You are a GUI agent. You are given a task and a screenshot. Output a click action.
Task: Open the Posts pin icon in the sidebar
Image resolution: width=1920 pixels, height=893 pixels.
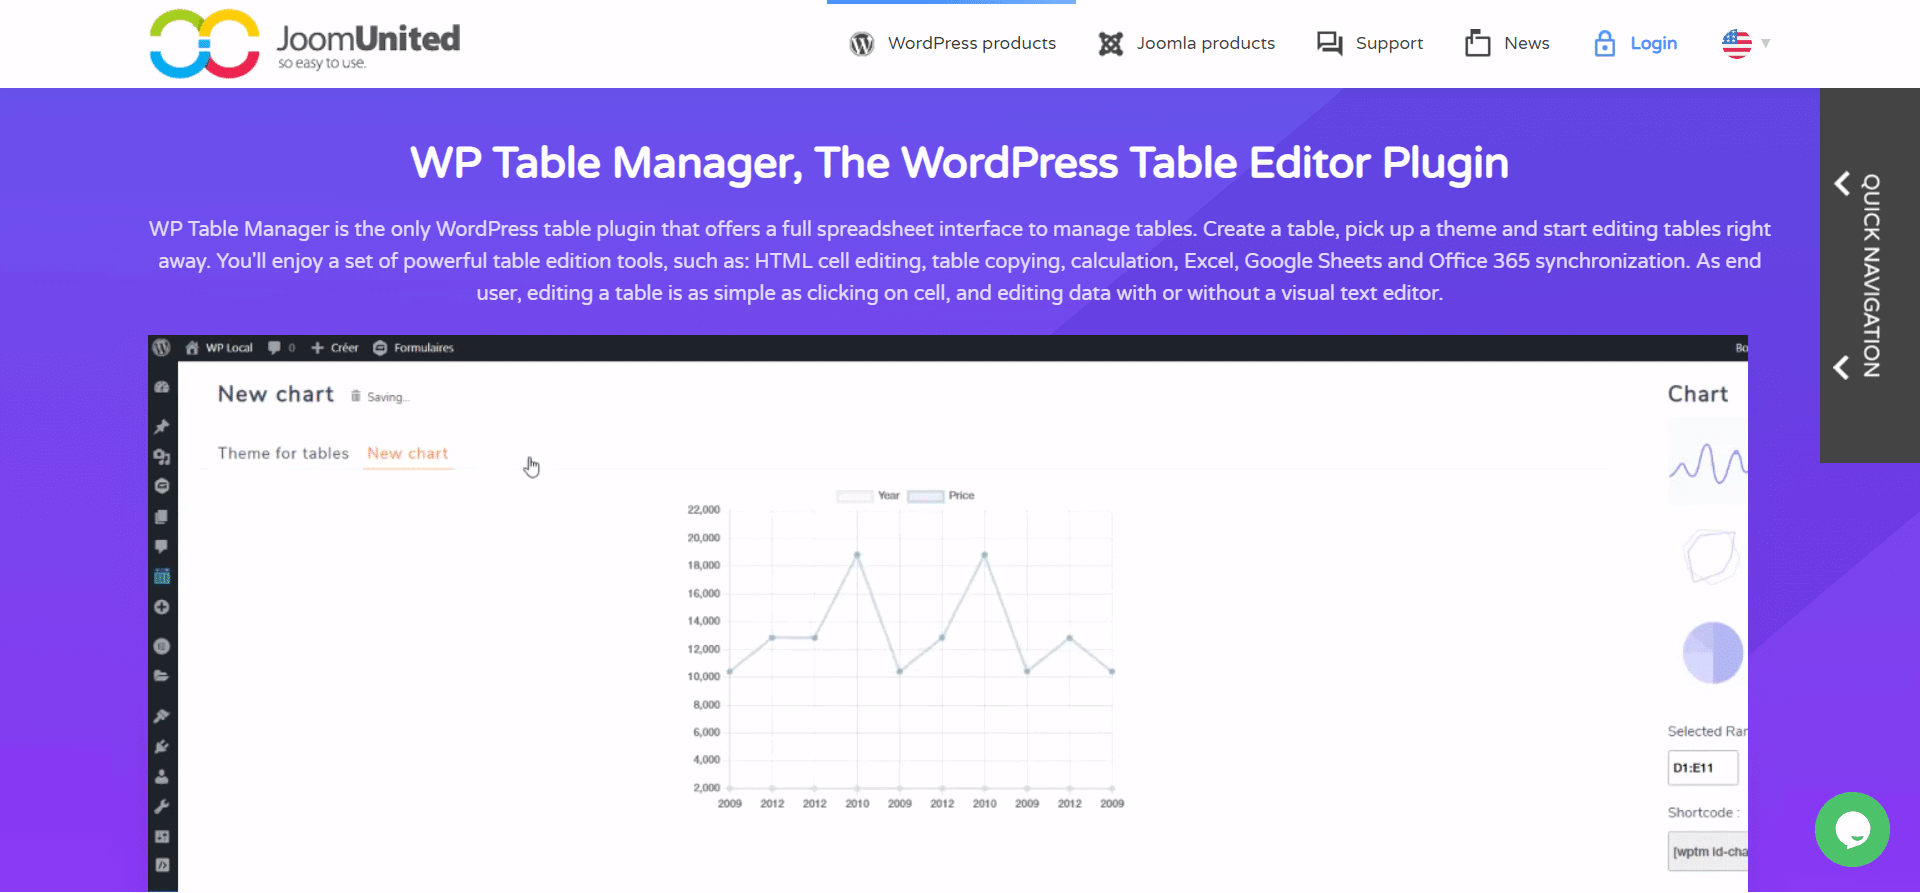pos(162,427)
